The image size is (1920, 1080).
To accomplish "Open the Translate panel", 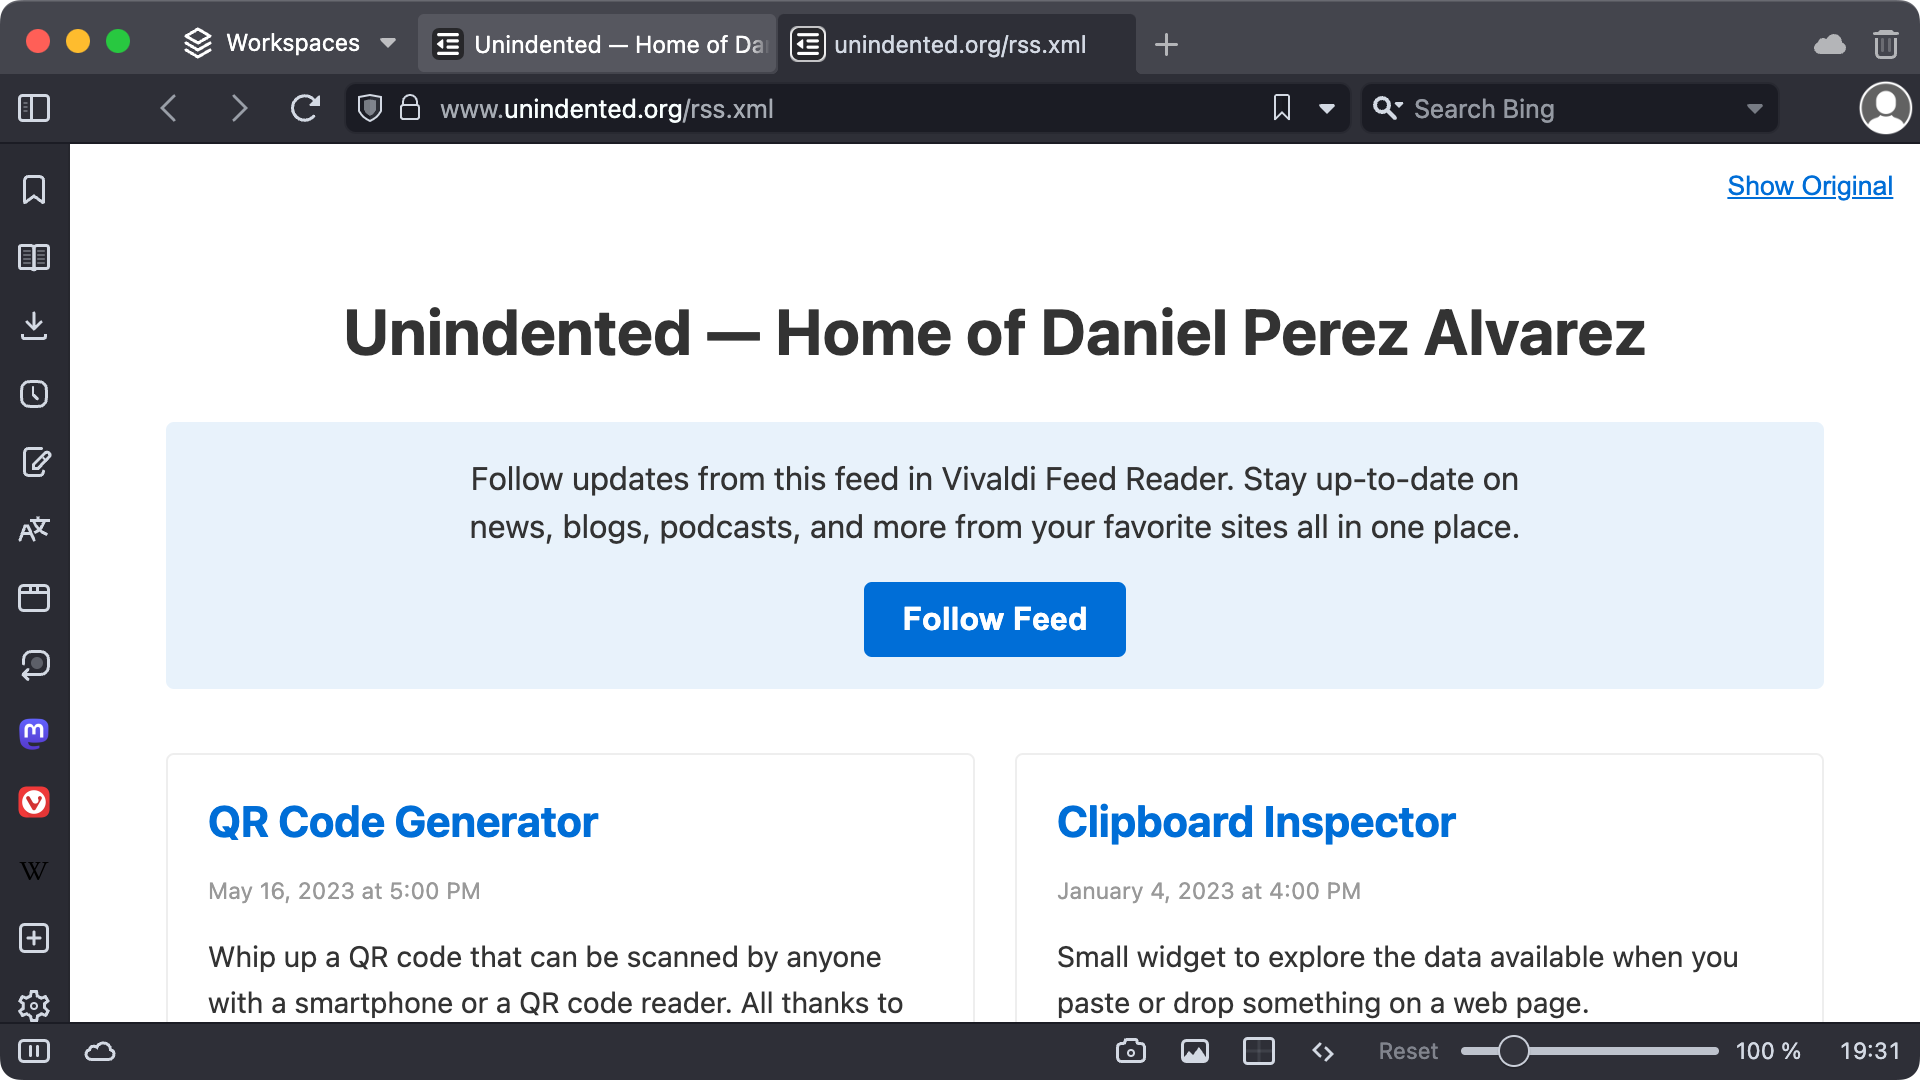I will pos(34,530).
